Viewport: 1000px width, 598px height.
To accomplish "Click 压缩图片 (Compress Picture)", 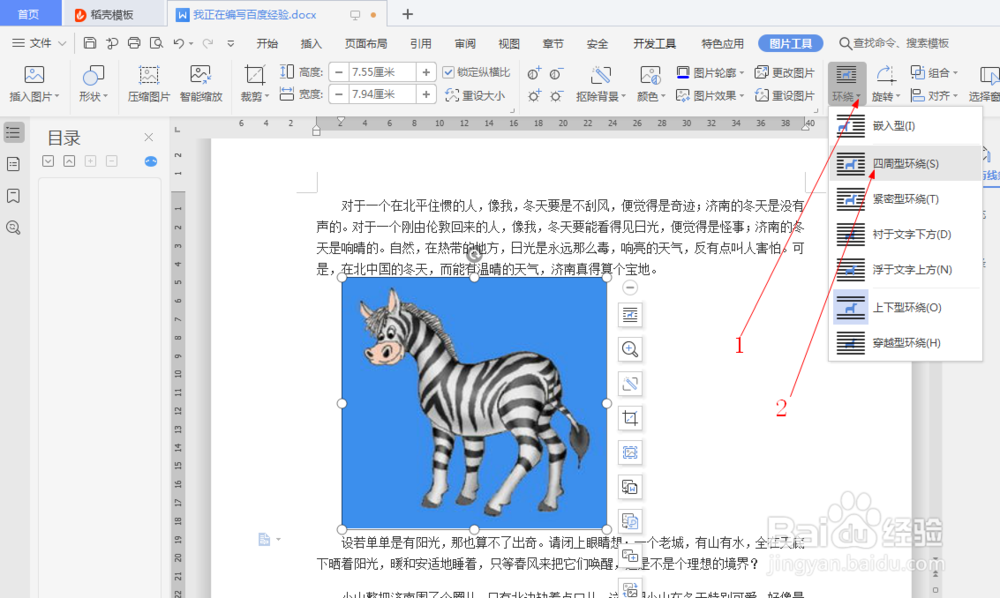I will click(149, 84).
